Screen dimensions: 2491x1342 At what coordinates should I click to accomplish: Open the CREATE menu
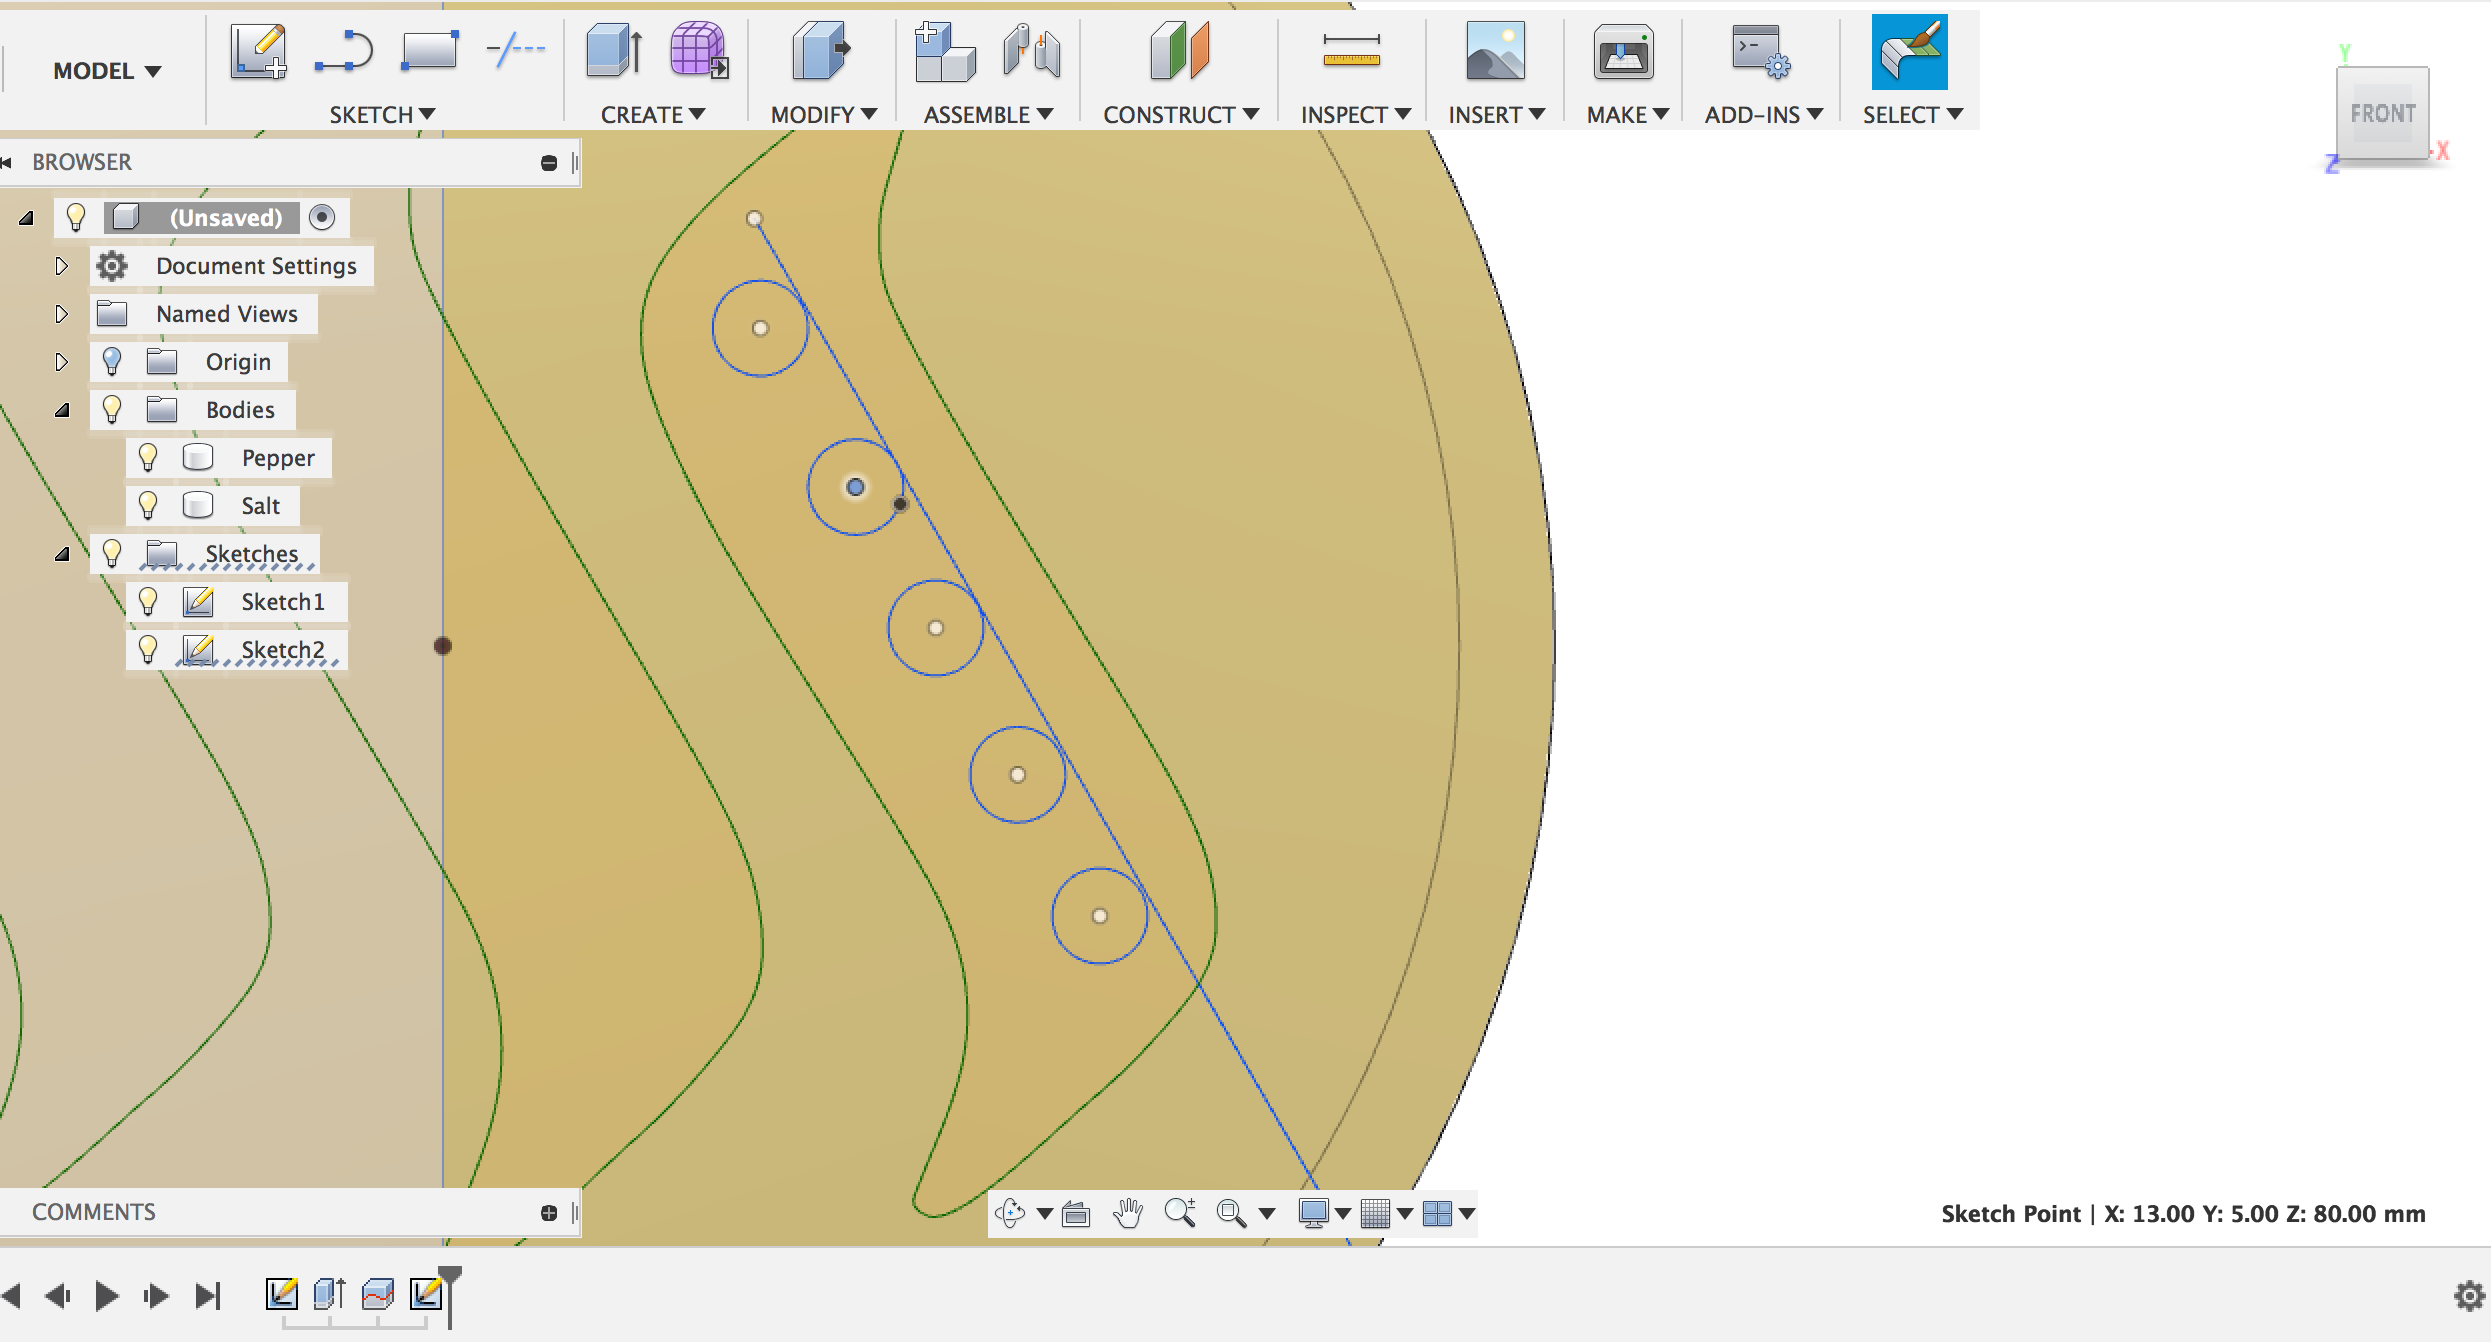click(653, 115)
